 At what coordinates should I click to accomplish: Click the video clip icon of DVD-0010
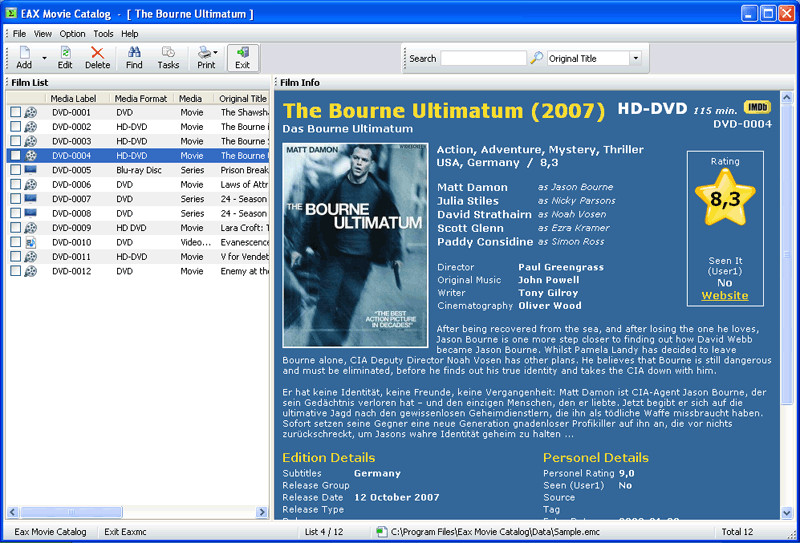[x=31, y=242]
